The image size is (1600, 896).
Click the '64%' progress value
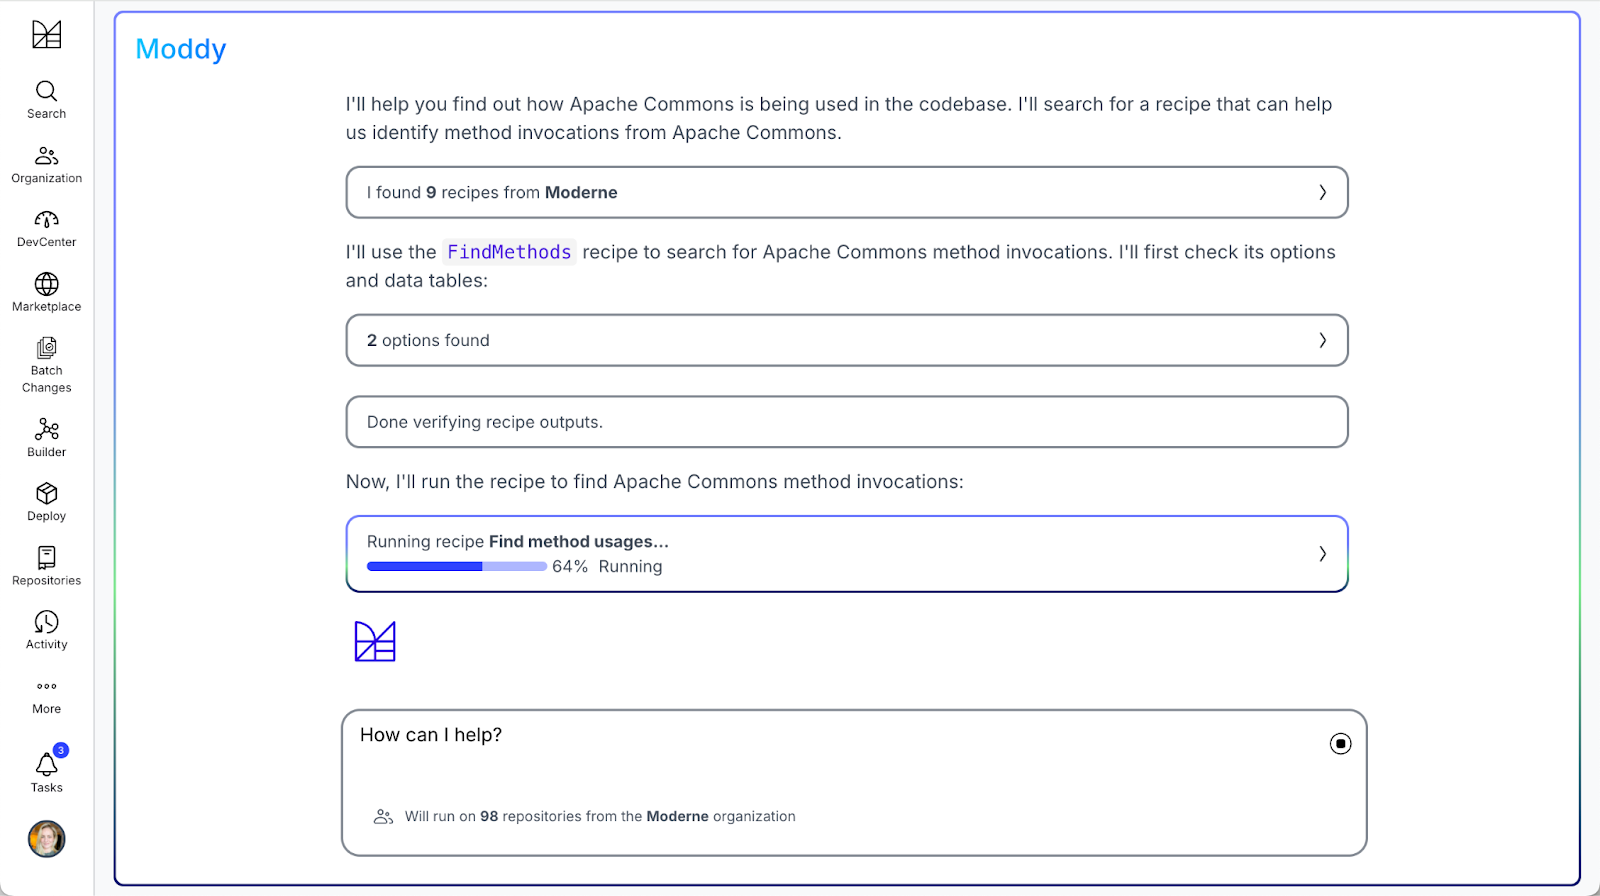570,566
